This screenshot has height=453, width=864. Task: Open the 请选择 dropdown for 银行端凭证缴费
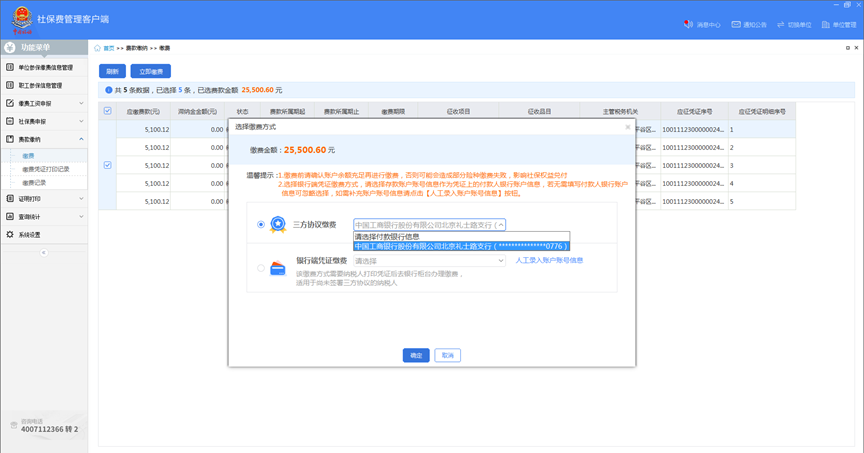pos(429,261)
